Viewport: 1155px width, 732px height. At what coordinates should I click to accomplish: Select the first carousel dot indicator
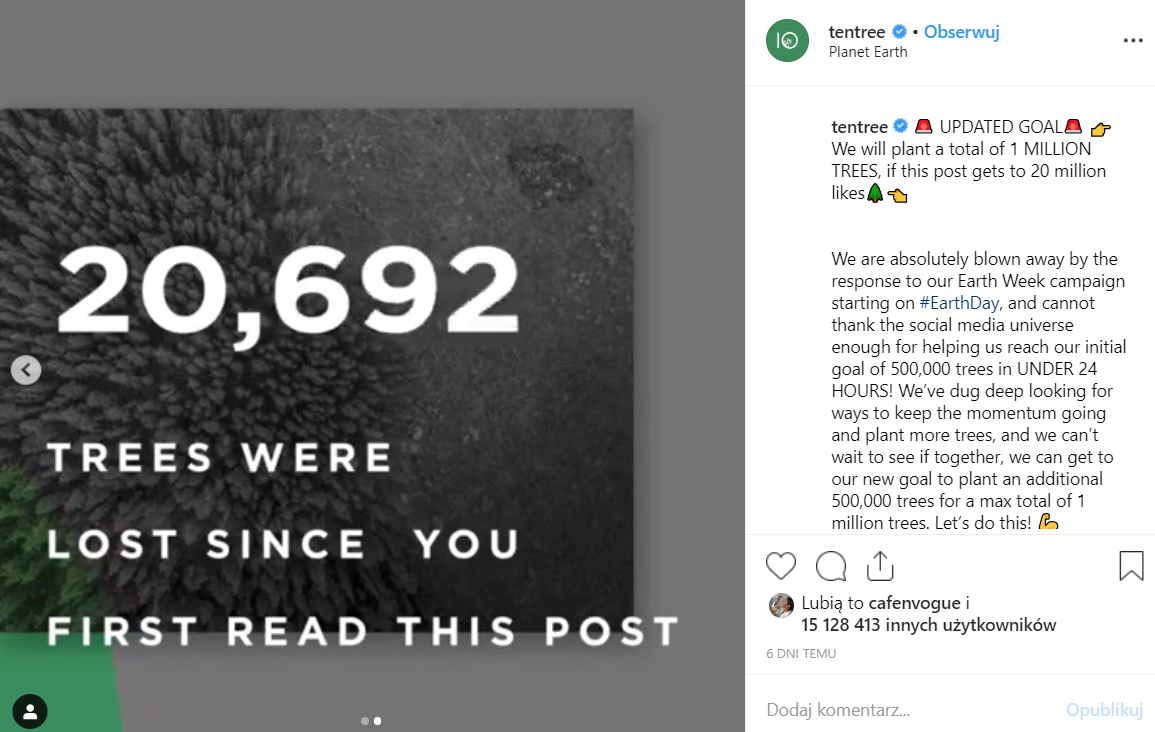364,720
